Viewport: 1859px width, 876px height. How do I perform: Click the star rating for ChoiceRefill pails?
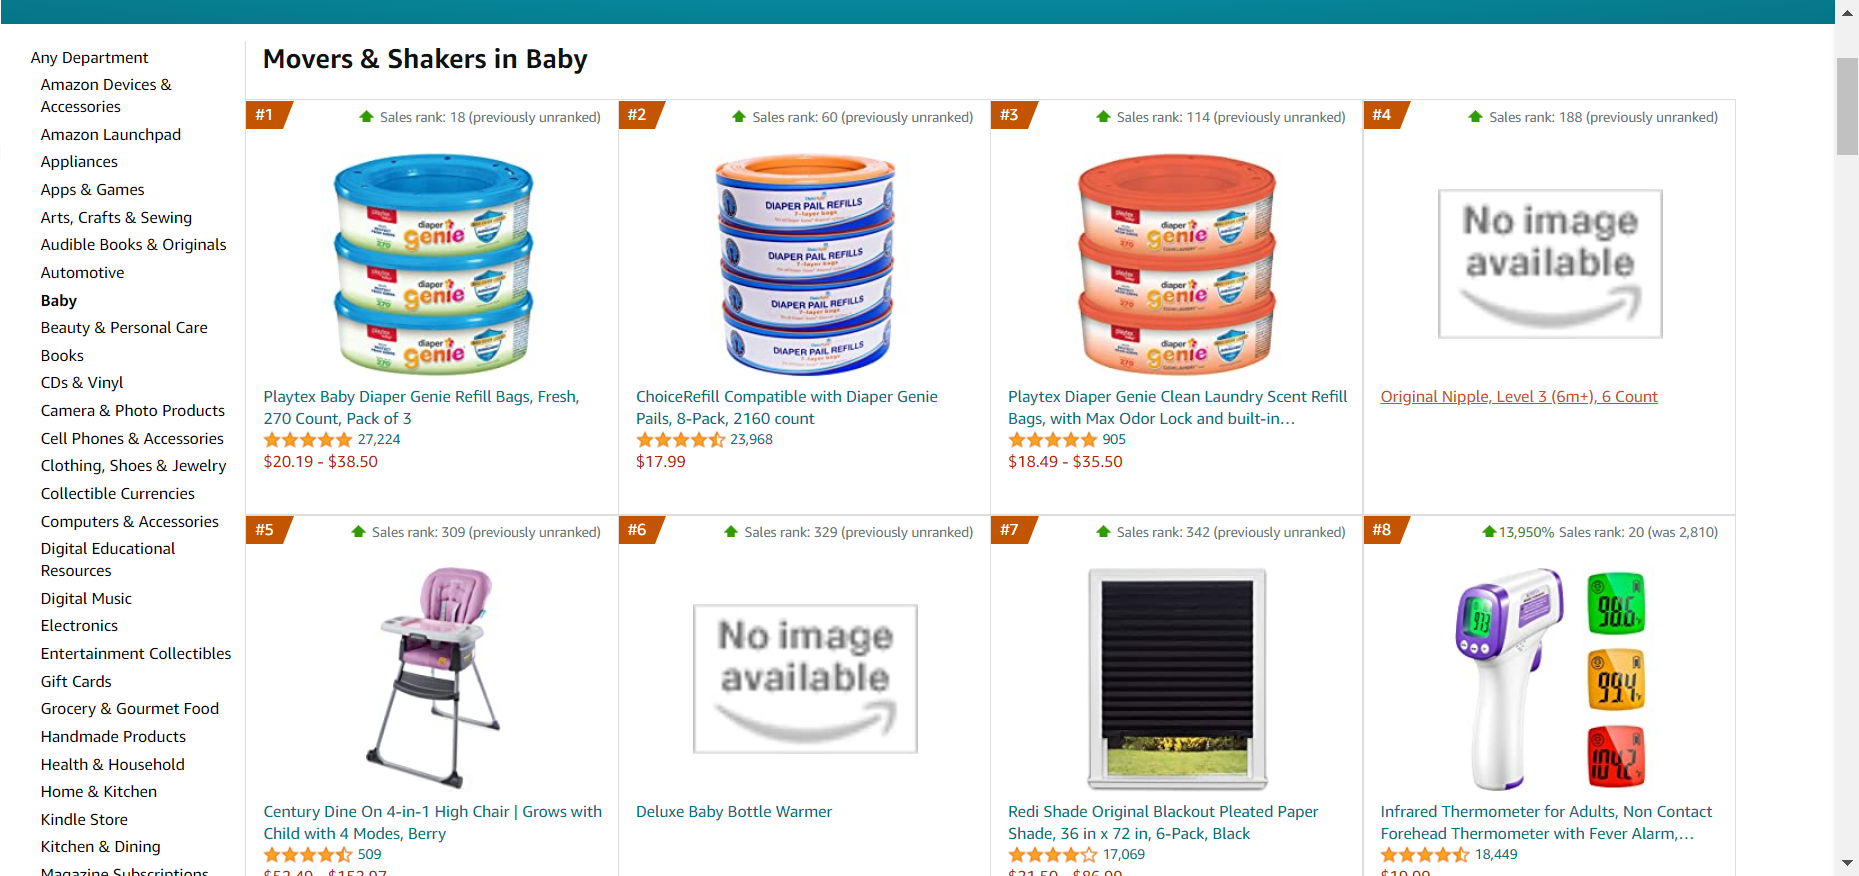tap(680, 440)
